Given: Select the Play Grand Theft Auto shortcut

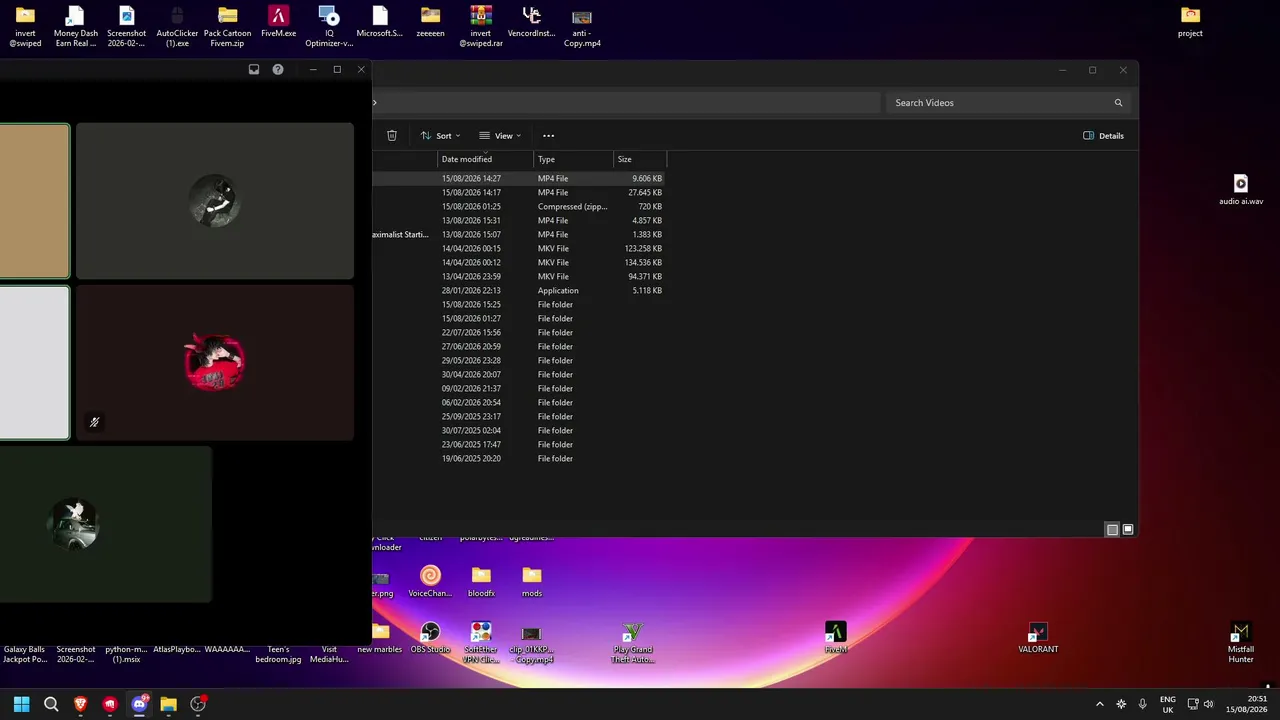Looking at the screenshot, I should 633,642.
